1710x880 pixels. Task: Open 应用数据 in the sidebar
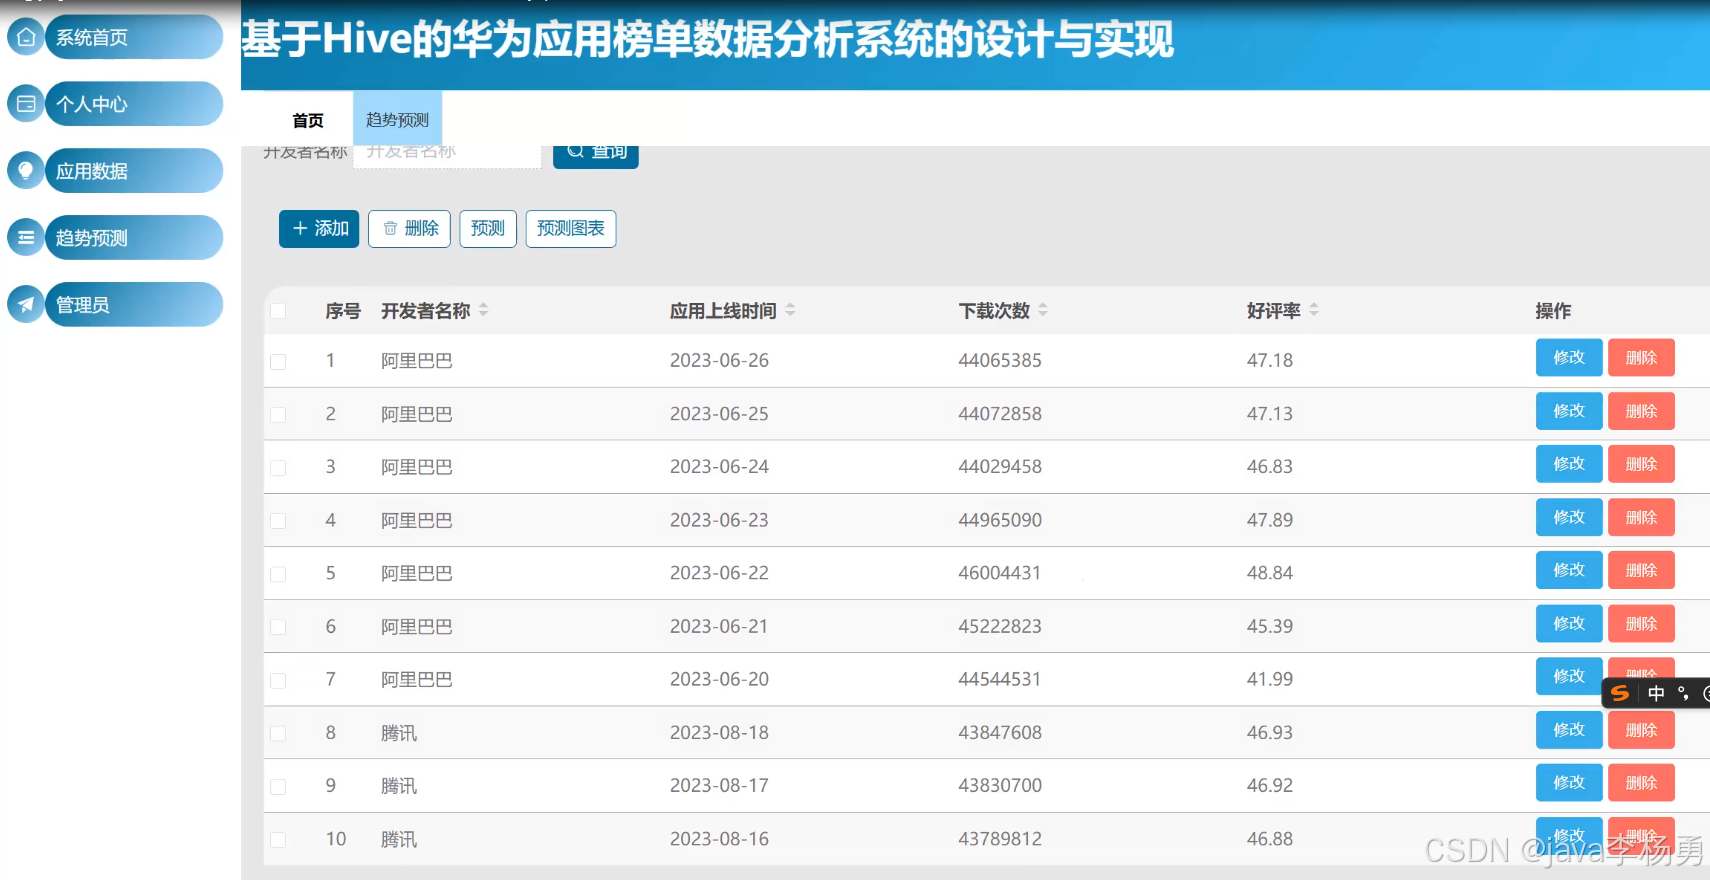coord(134,171)
